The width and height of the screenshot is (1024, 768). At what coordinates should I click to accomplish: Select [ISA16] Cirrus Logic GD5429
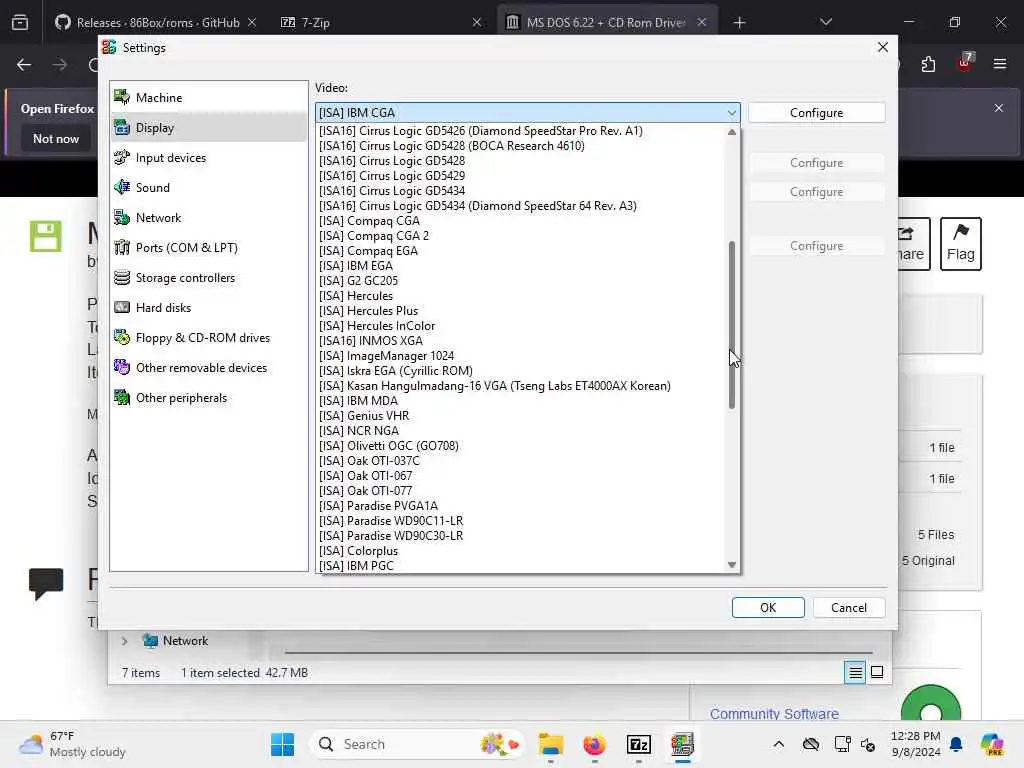(x=520, y=176)
